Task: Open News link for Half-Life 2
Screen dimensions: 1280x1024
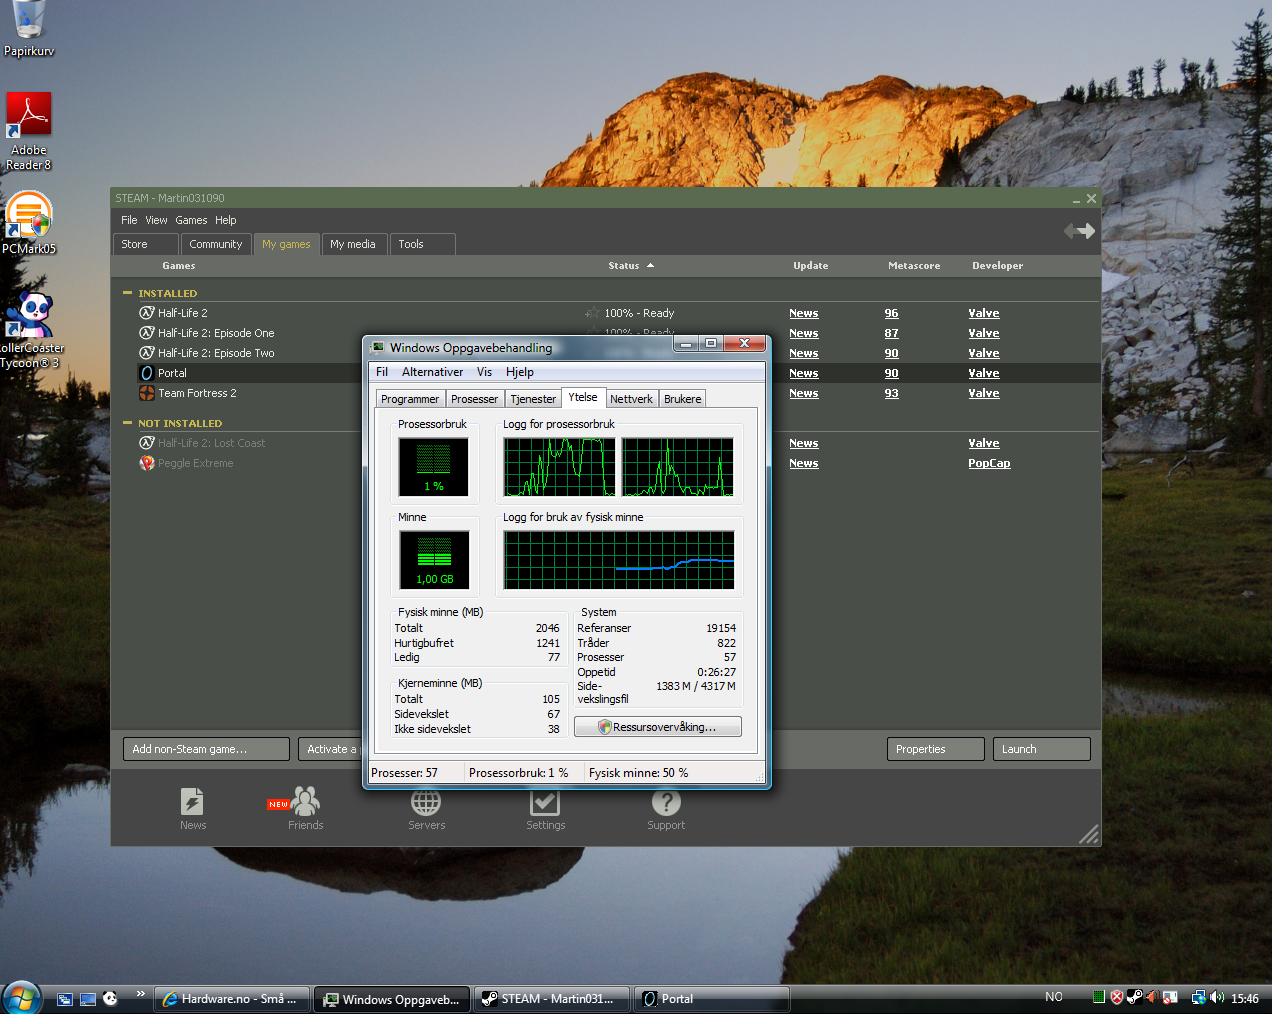Action: [803, 313]
